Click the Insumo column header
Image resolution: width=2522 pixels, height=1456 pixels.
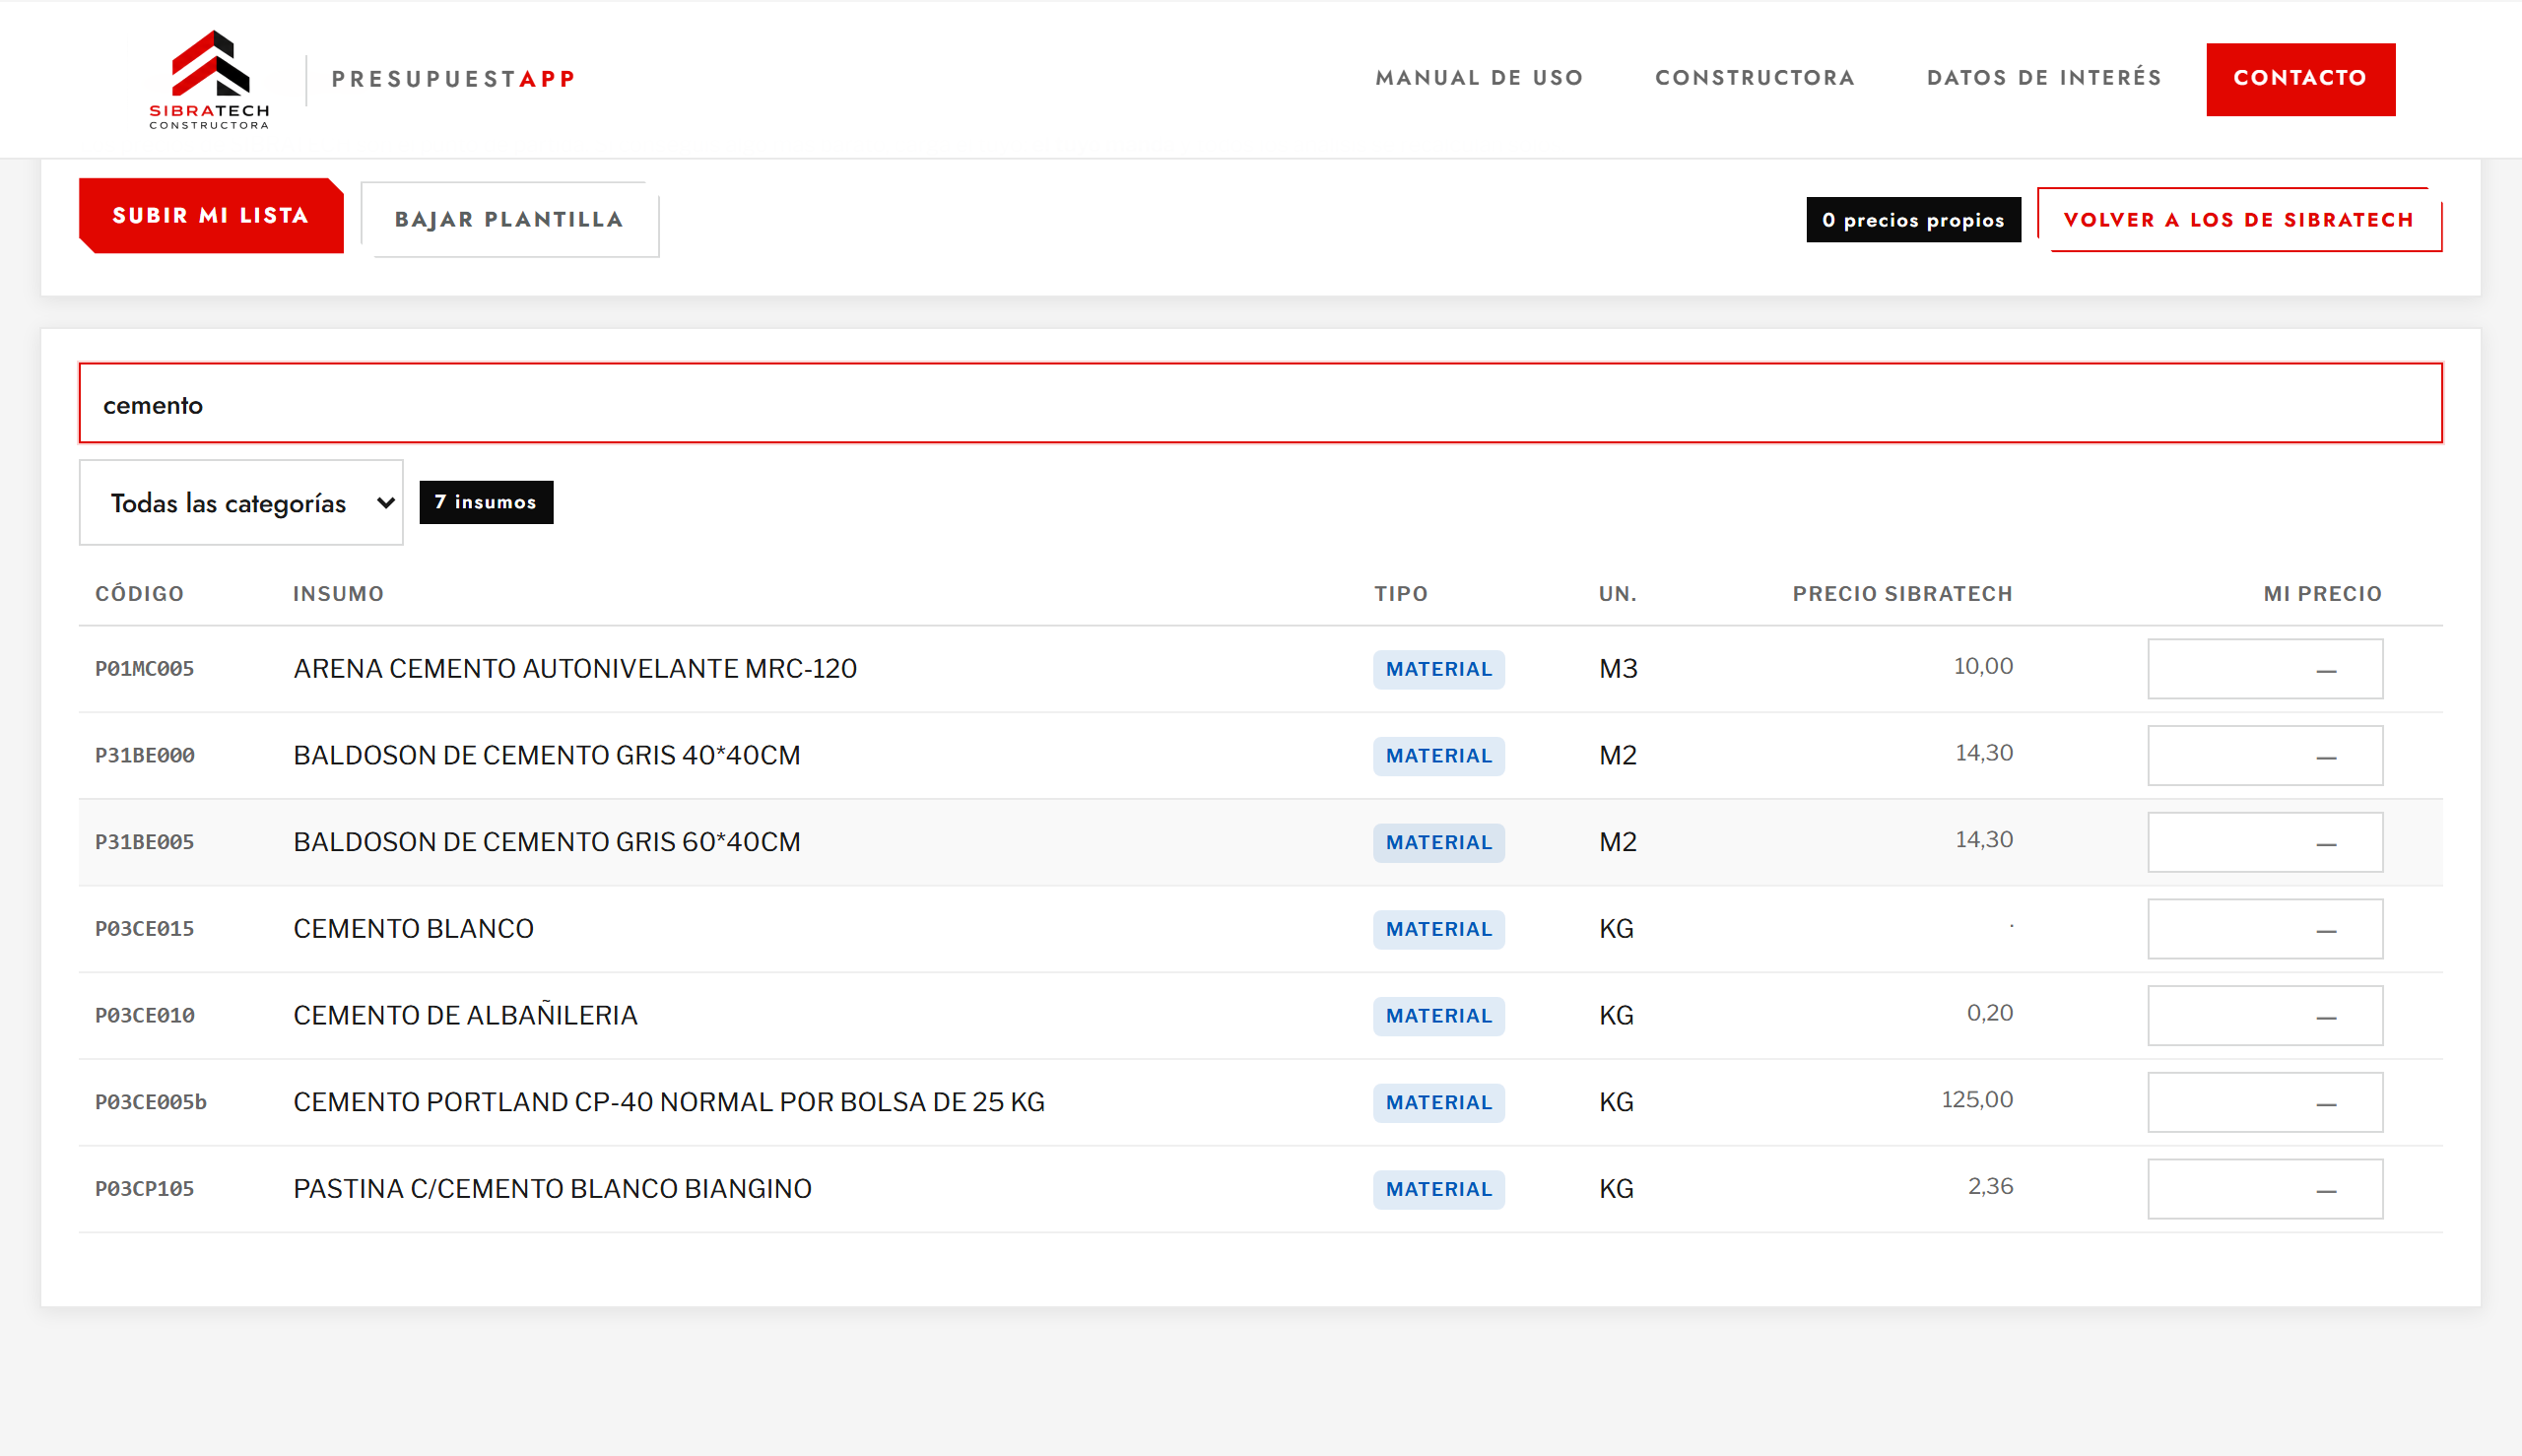pos(338,594)
